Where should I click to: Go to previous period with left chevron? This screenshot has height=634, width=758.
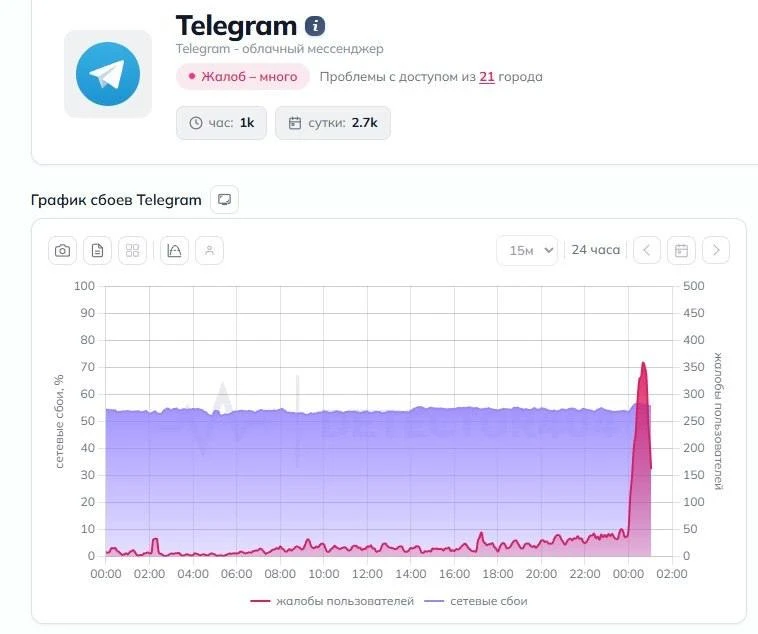647,250
